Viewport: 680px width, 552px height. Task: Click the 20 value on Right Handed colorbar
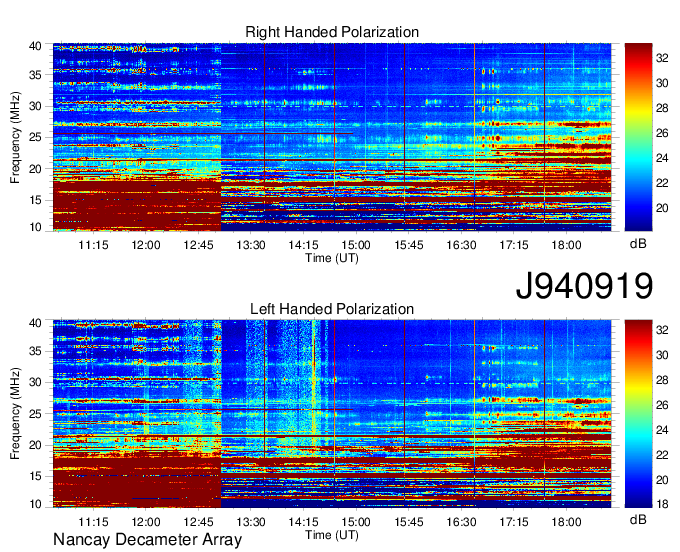click(x=662, y=208)
